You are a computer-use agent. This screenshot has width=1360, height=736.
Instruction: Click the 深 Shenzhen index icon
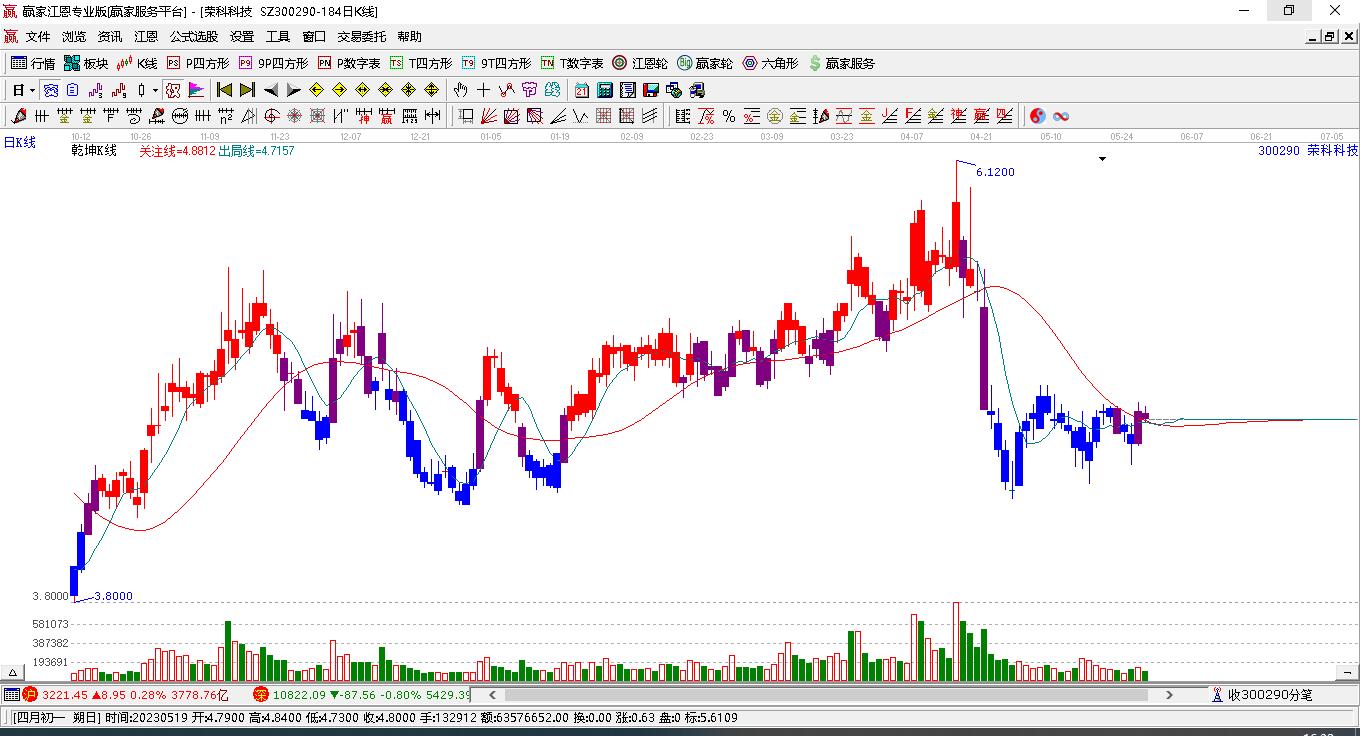tap(260, 694)
